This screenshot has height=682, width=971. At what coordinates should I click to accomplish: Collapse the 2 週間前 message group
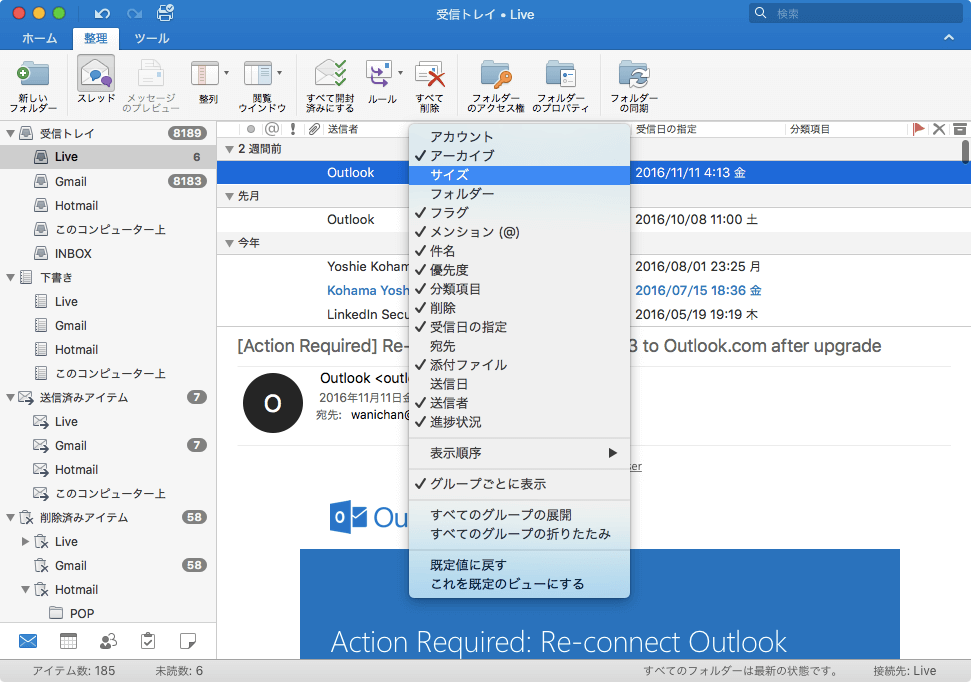(x=229, y=149)
